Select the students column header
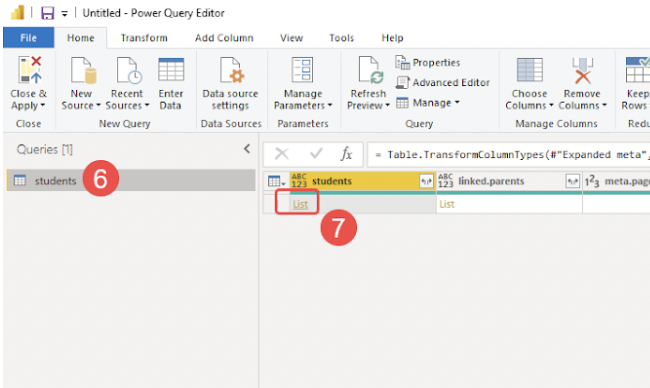 click(363, 181)
